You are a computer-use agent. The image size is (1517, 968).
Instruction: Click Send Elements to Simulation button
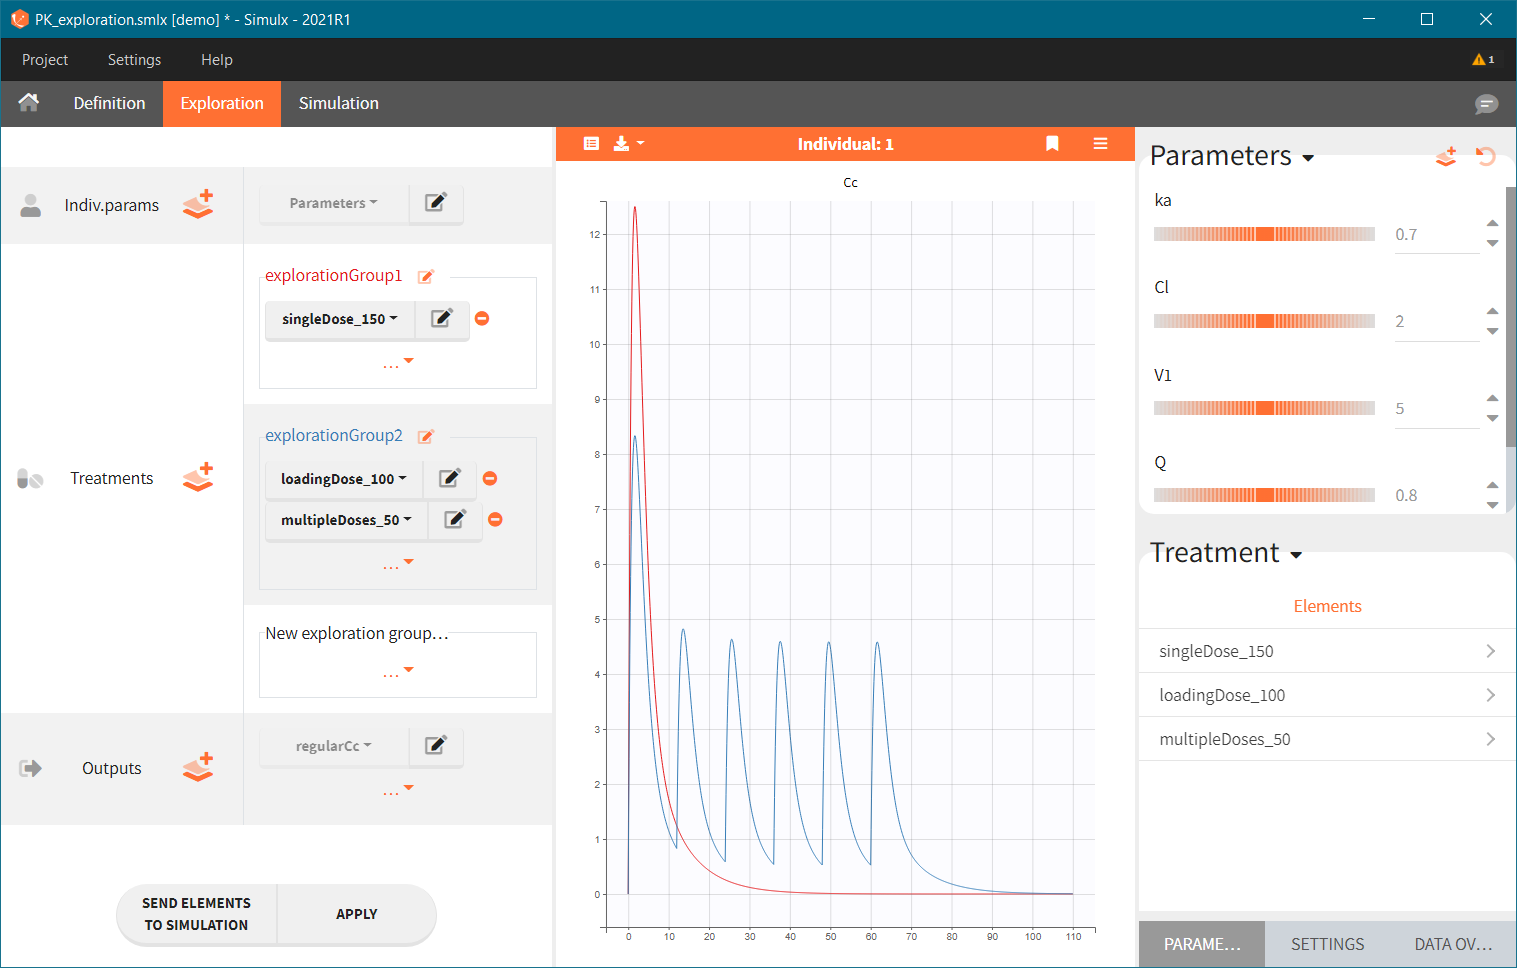(x=196, y=914)
